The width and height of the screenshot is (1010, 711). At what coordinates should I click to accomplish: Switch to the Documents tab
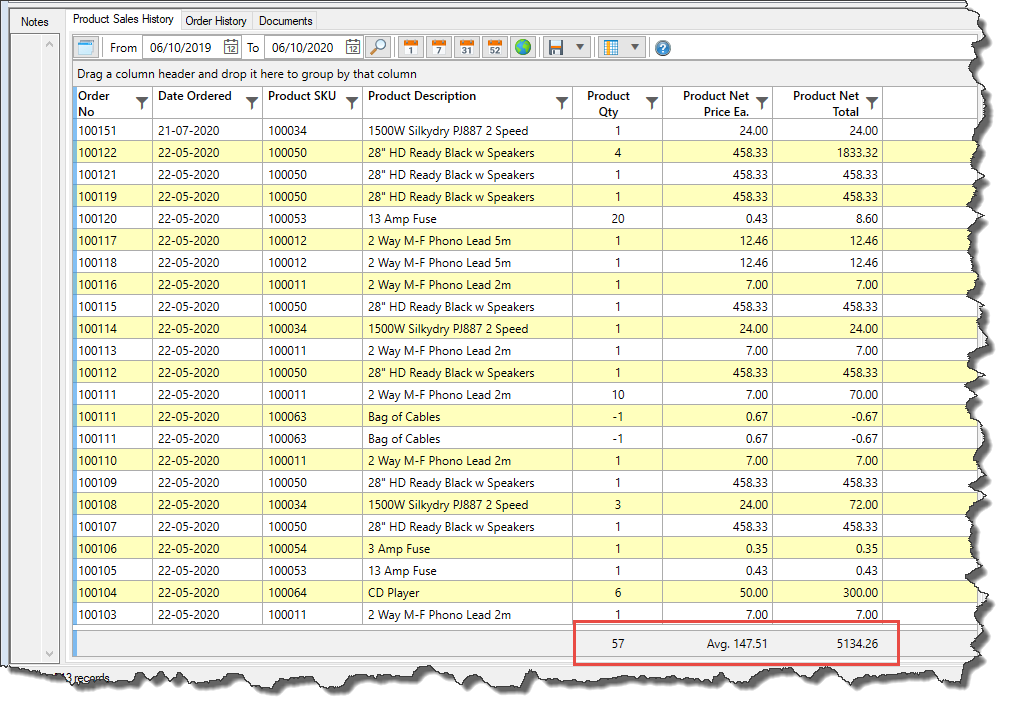point(285,20)
